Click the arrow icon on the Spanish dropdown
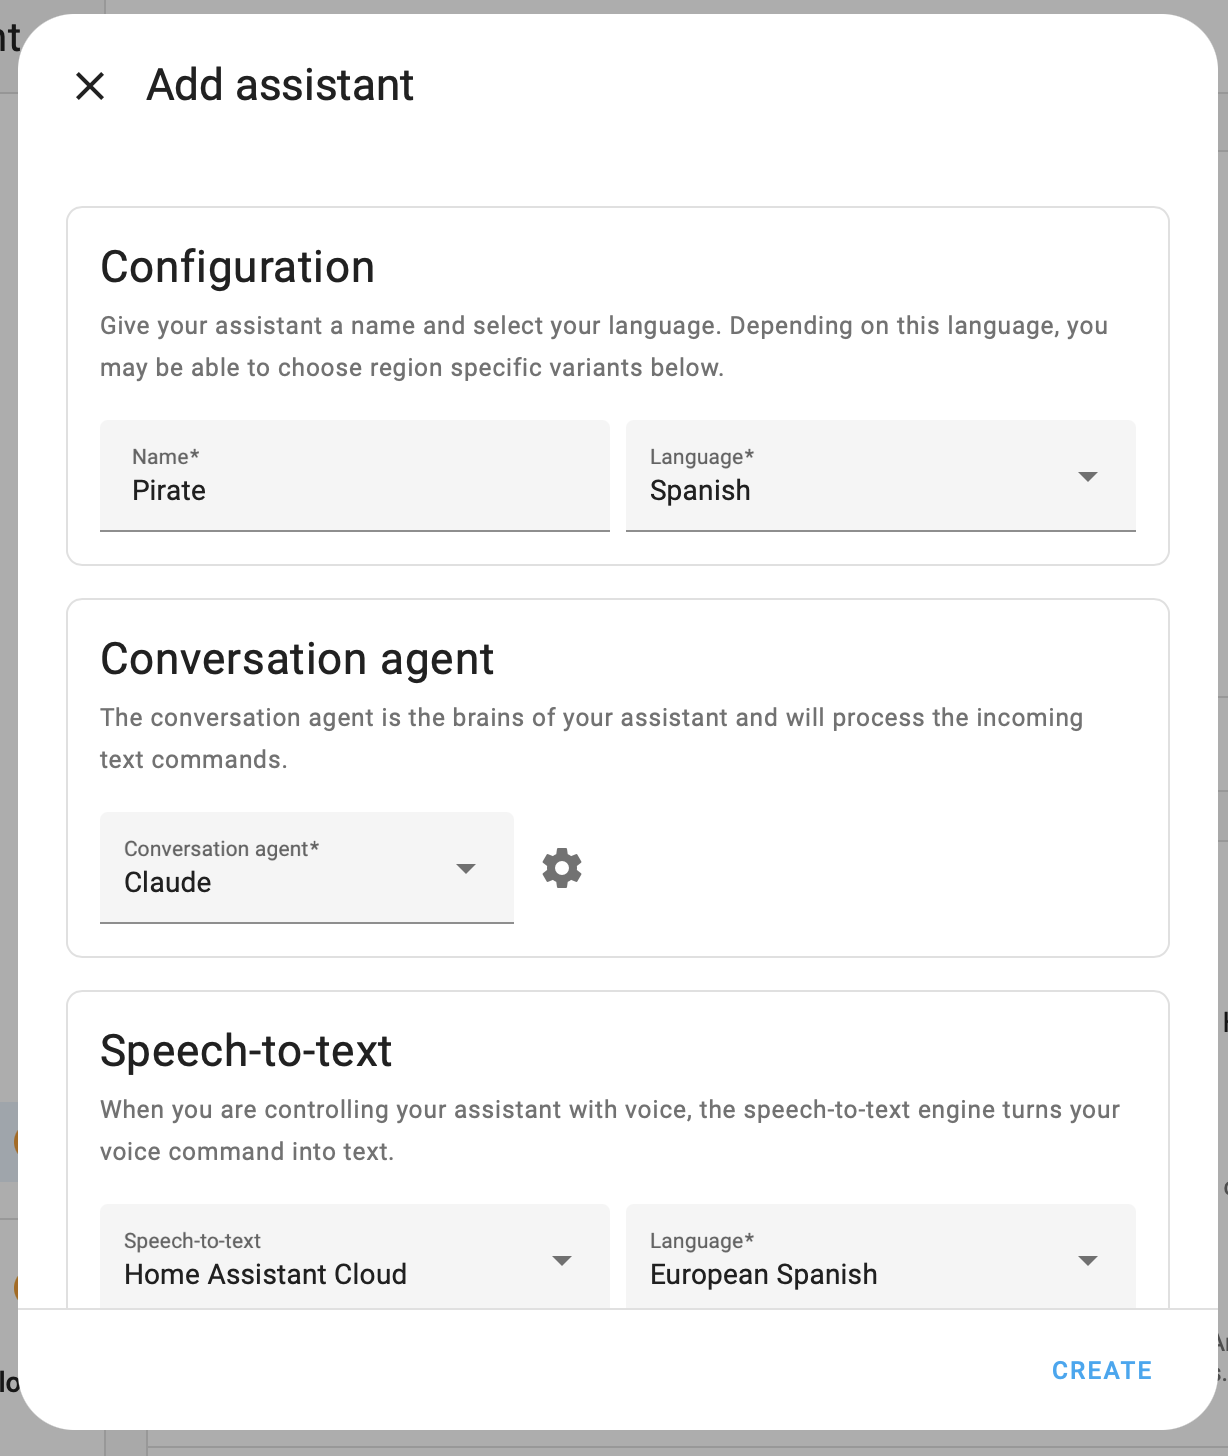This screenshot has height=1456, width=1228. click(x=1088, y=477)
